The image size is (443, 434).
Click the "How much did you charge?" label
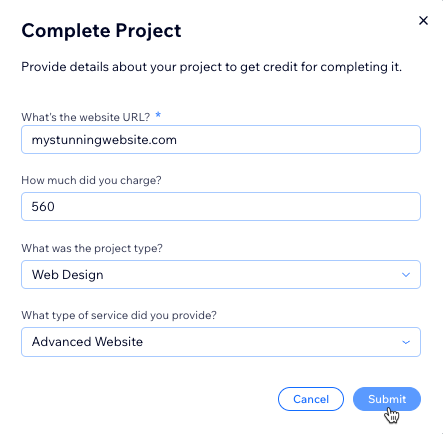(x=91, y=180)
